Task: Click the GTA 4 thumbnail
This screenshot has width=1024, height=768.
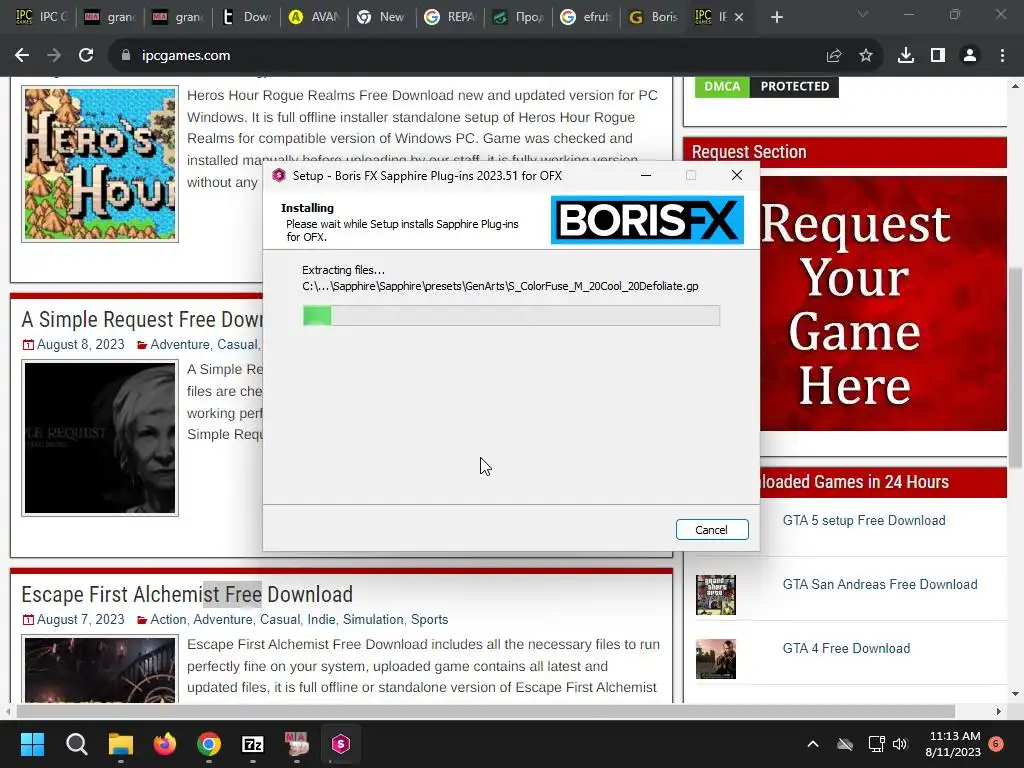Action: pos(716,659)
